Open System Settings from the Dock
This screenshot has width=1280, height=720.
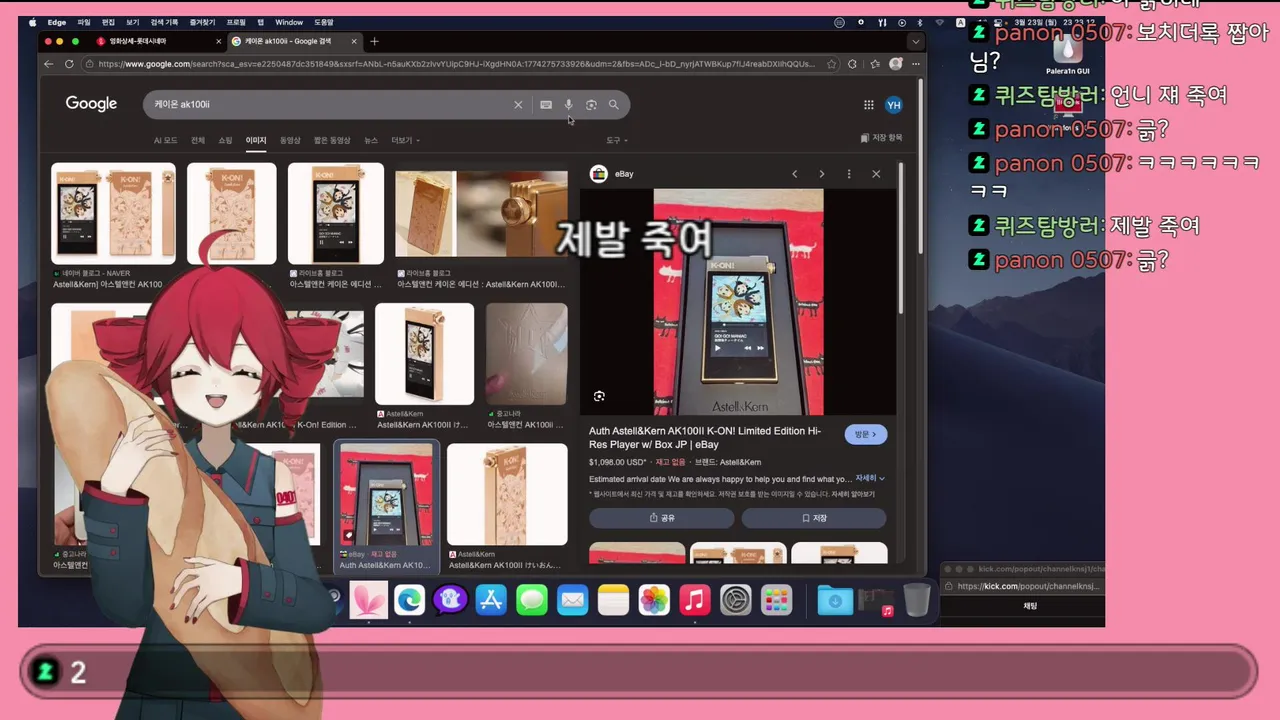point(735,600)
